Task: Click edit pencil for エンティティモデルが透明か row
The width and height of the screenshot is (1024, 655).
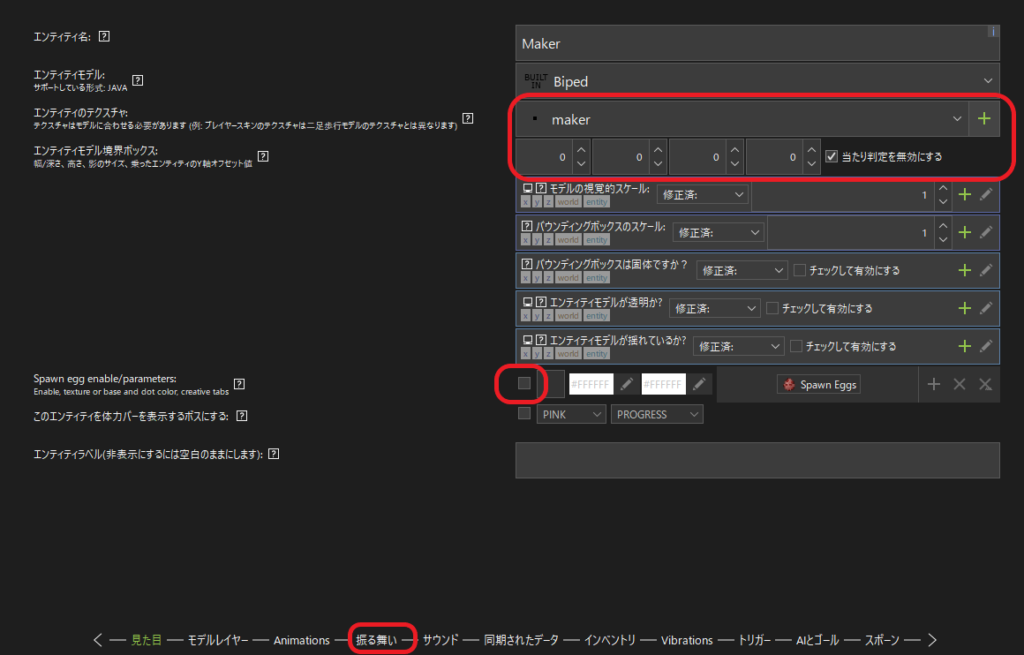Action: (x=986, y=308)
